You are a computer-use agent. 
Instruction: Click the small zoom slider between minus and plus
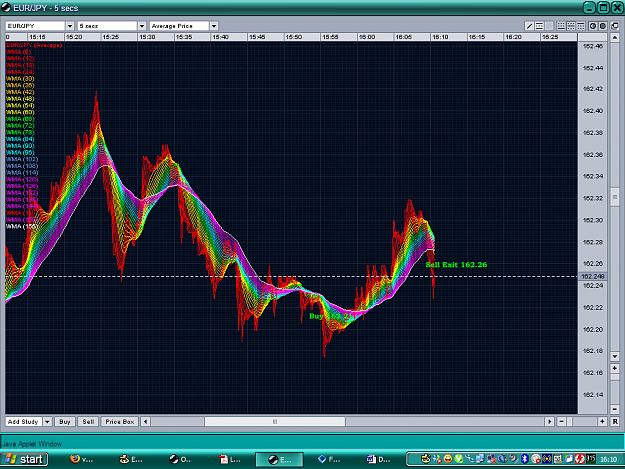click(x=570, y=421)
